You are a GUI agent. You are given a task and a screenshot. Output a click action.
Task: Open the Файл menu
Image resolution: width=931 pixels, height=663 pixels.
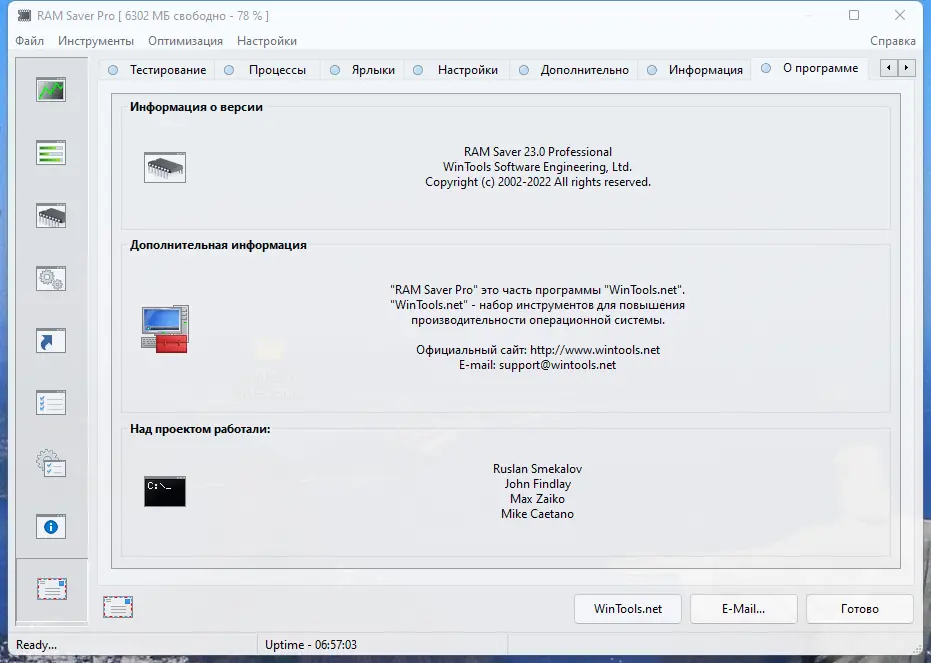(x=30, y=41)
